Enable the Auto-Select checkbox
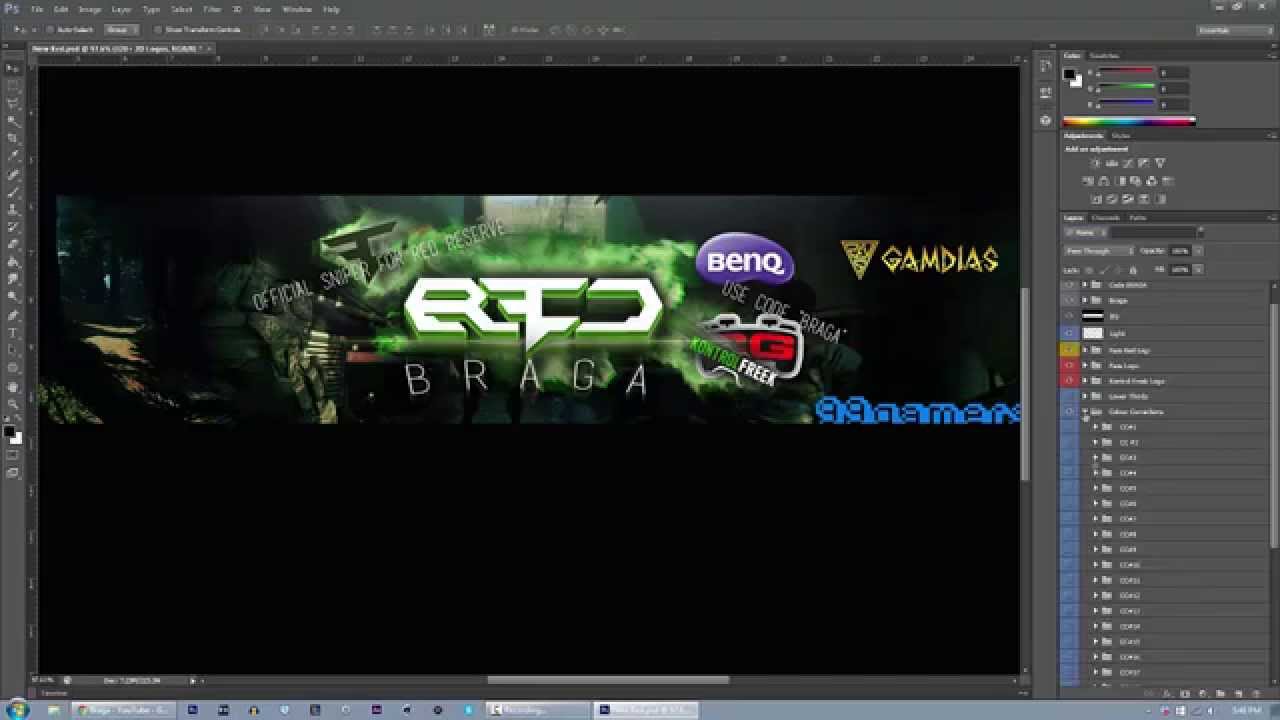The image size is (1280, 720). coord(50,30)
